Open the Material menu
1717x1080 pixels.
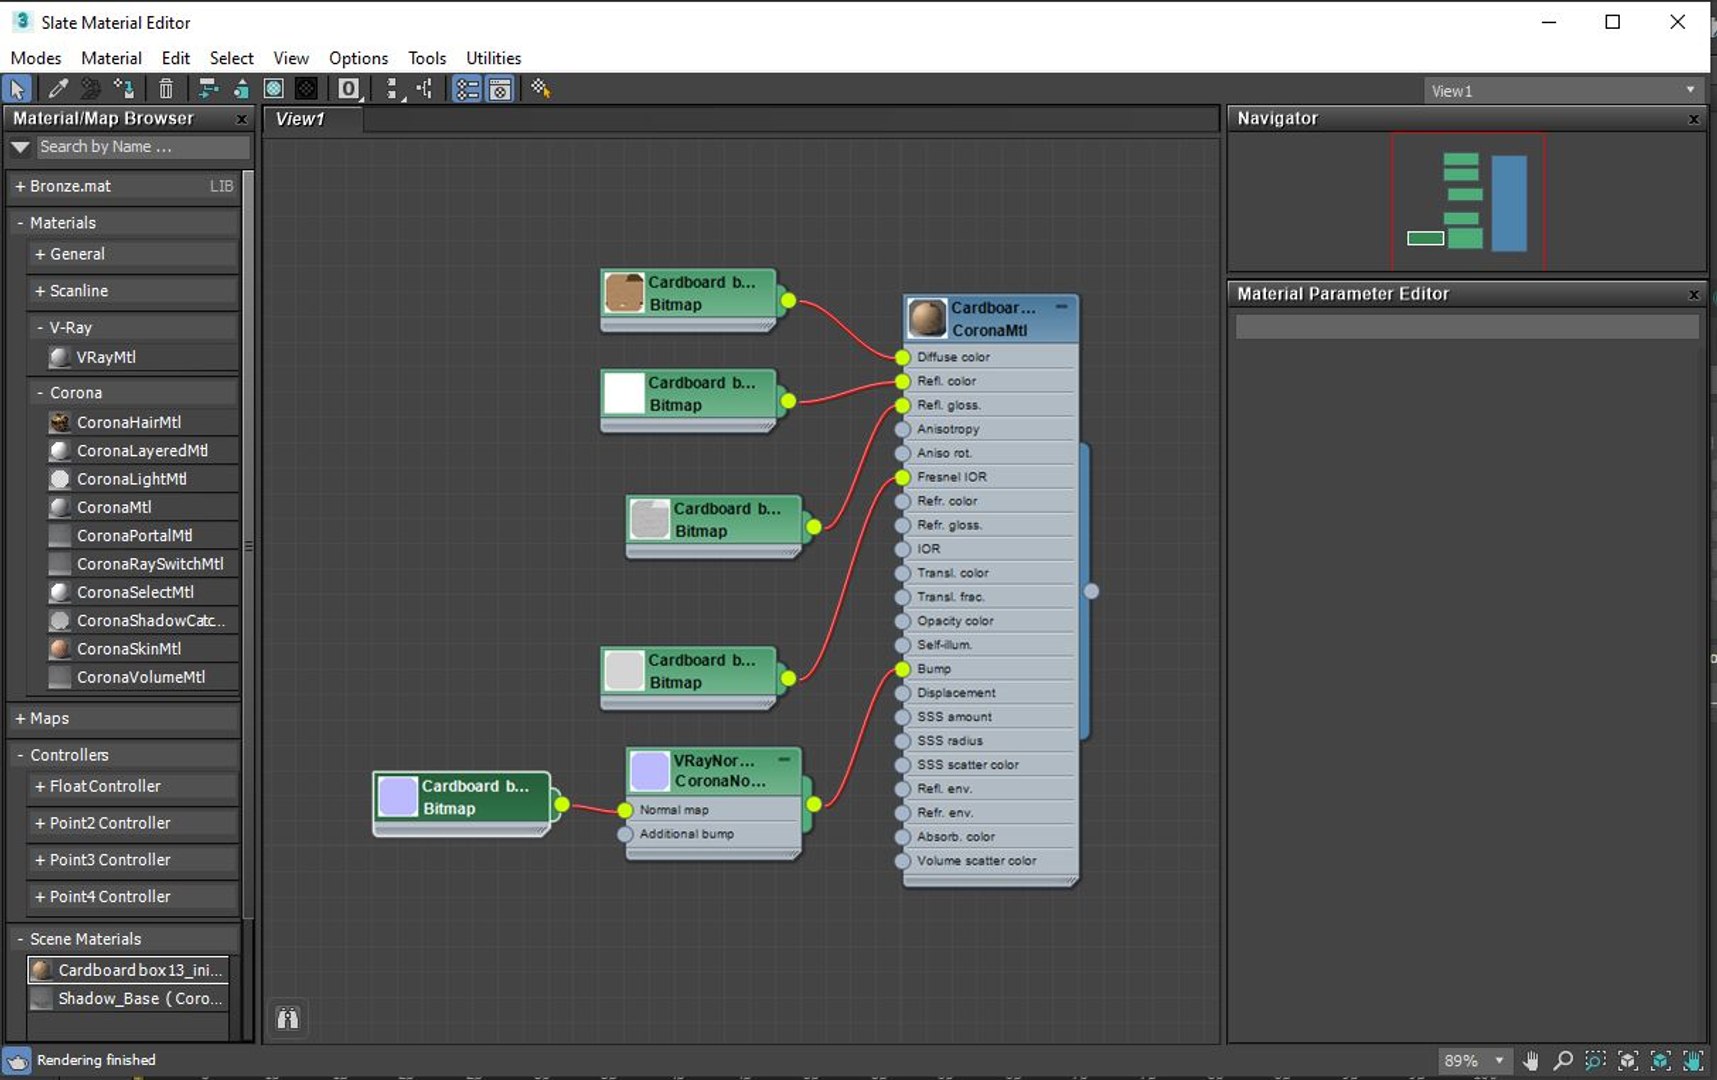click(x=111, y=58)
